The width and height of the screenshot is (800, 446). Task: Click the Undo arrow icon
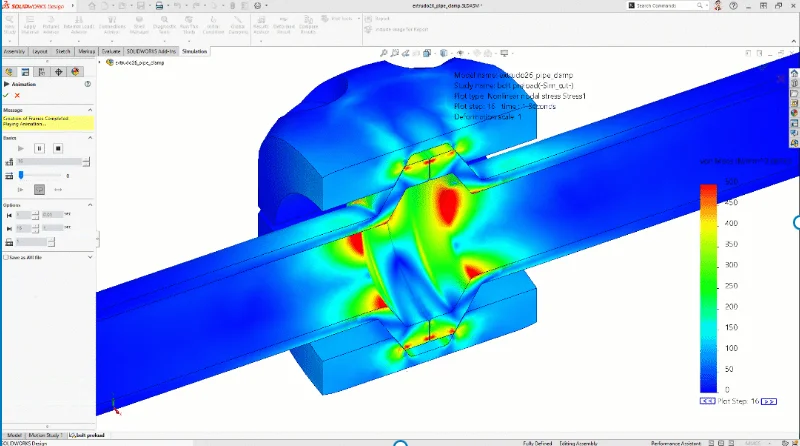(x=177, y=6)
